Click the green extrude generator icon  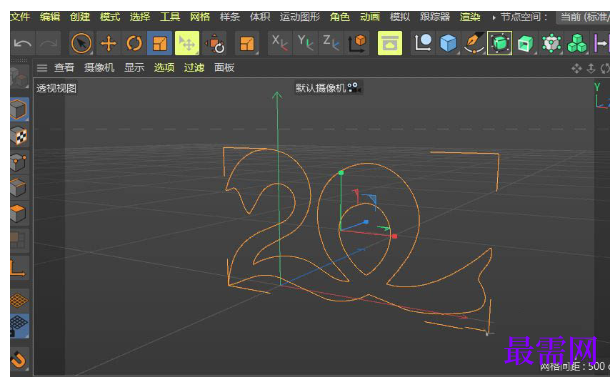click(x=525, y=43)
